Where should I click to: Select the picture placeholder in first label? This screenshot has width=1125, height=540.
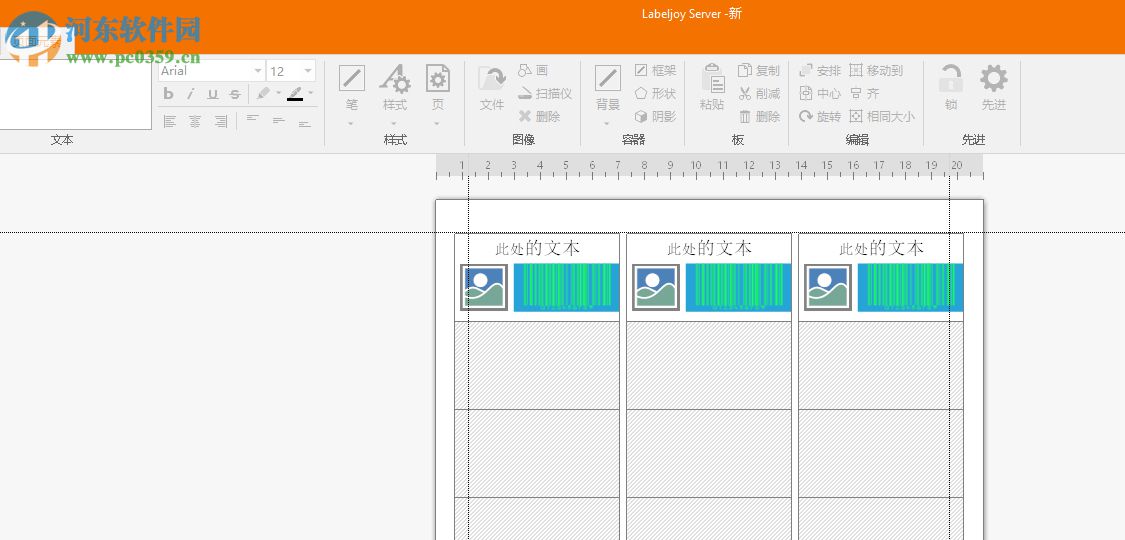click(484, 288)
